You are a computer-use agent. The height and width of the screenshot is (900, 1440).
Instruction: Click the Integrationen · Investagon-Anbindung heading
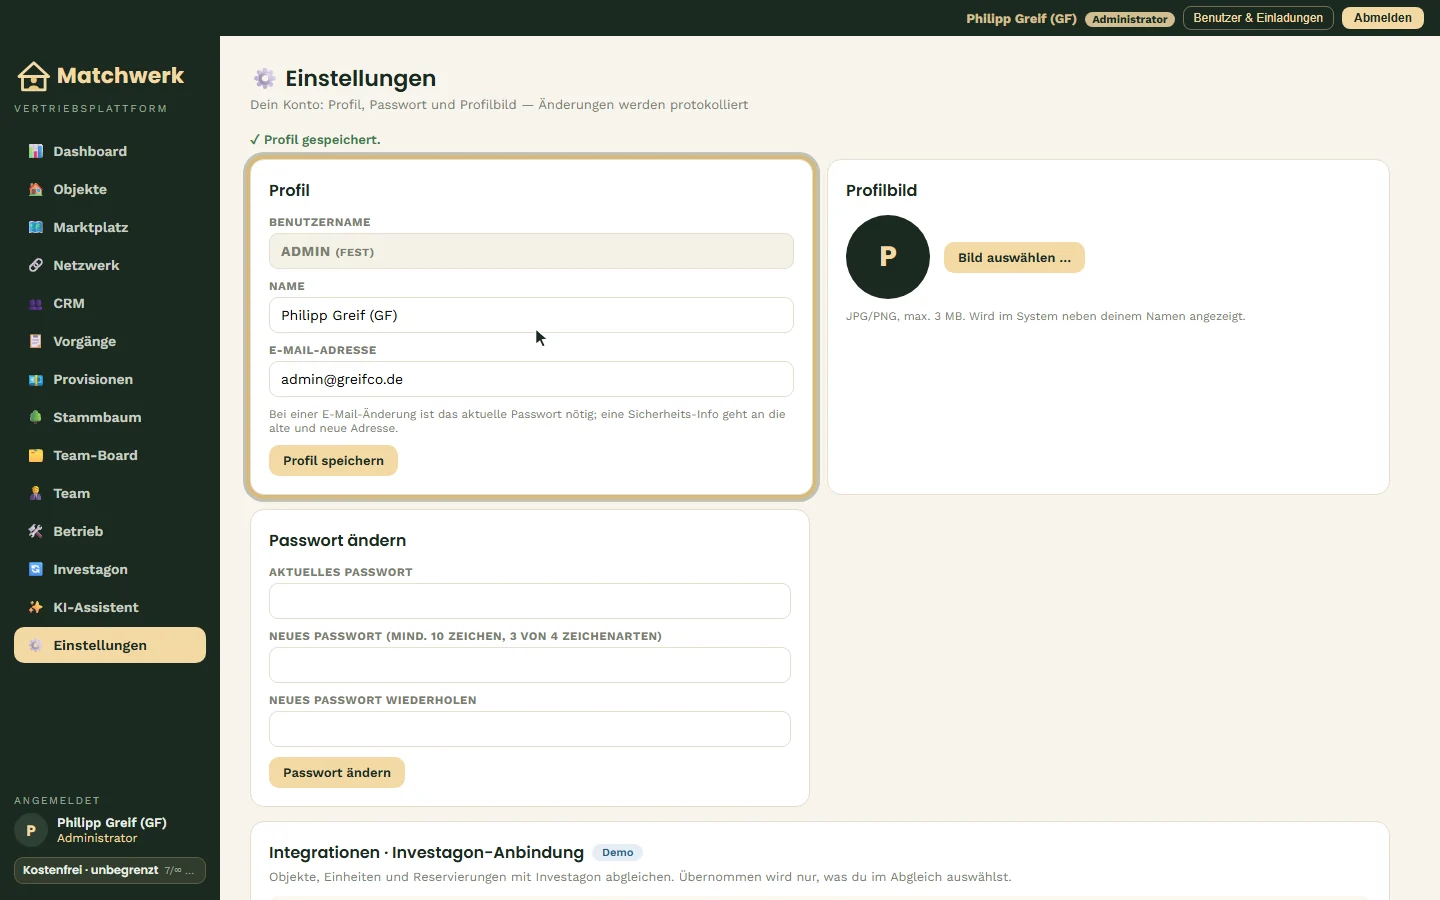(426, 852)
